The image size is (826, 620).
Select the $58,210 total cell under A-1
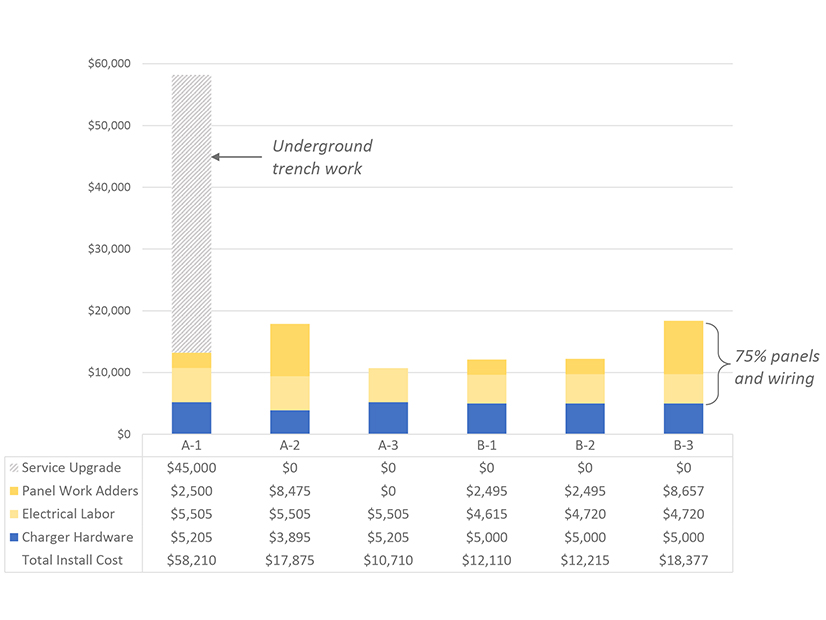[190, 560]
